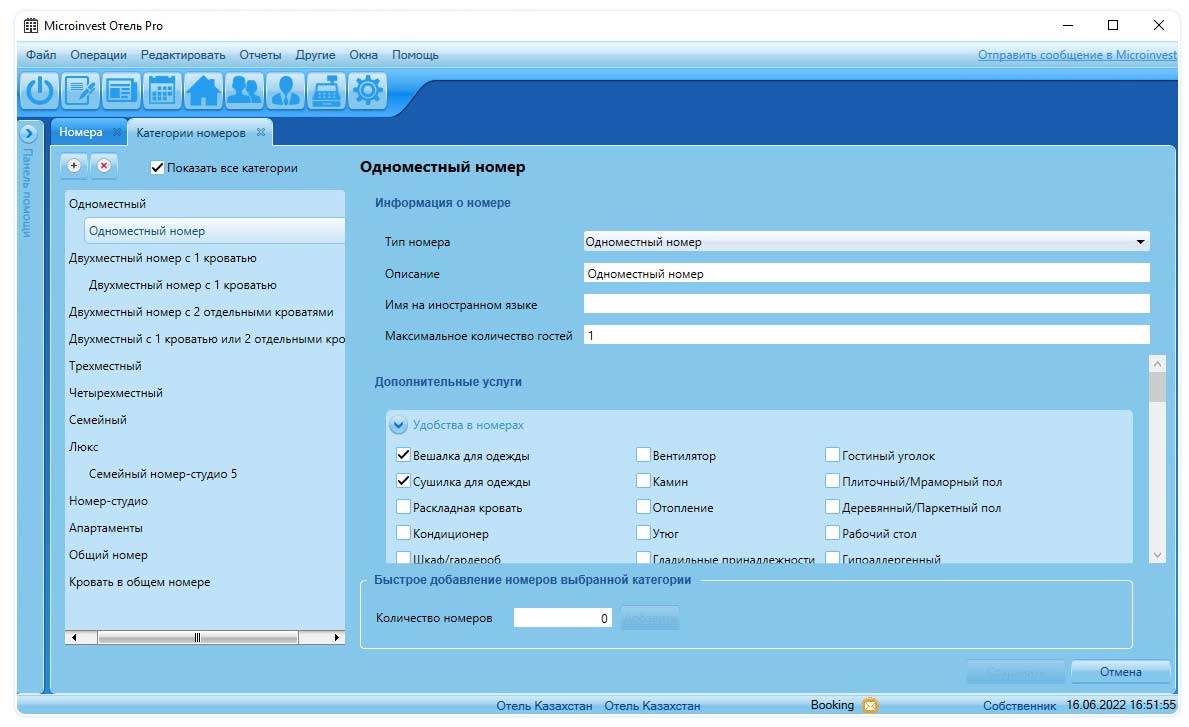Click the add category plus icon
This screenshot has width=1189, height=727.
(x=75, y=166)
